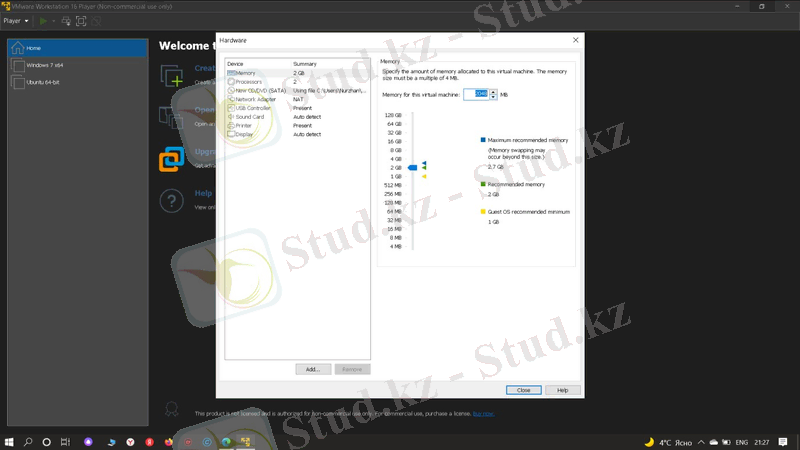Select the Ubuntu 64-bit virtual machine

point(78,82)
